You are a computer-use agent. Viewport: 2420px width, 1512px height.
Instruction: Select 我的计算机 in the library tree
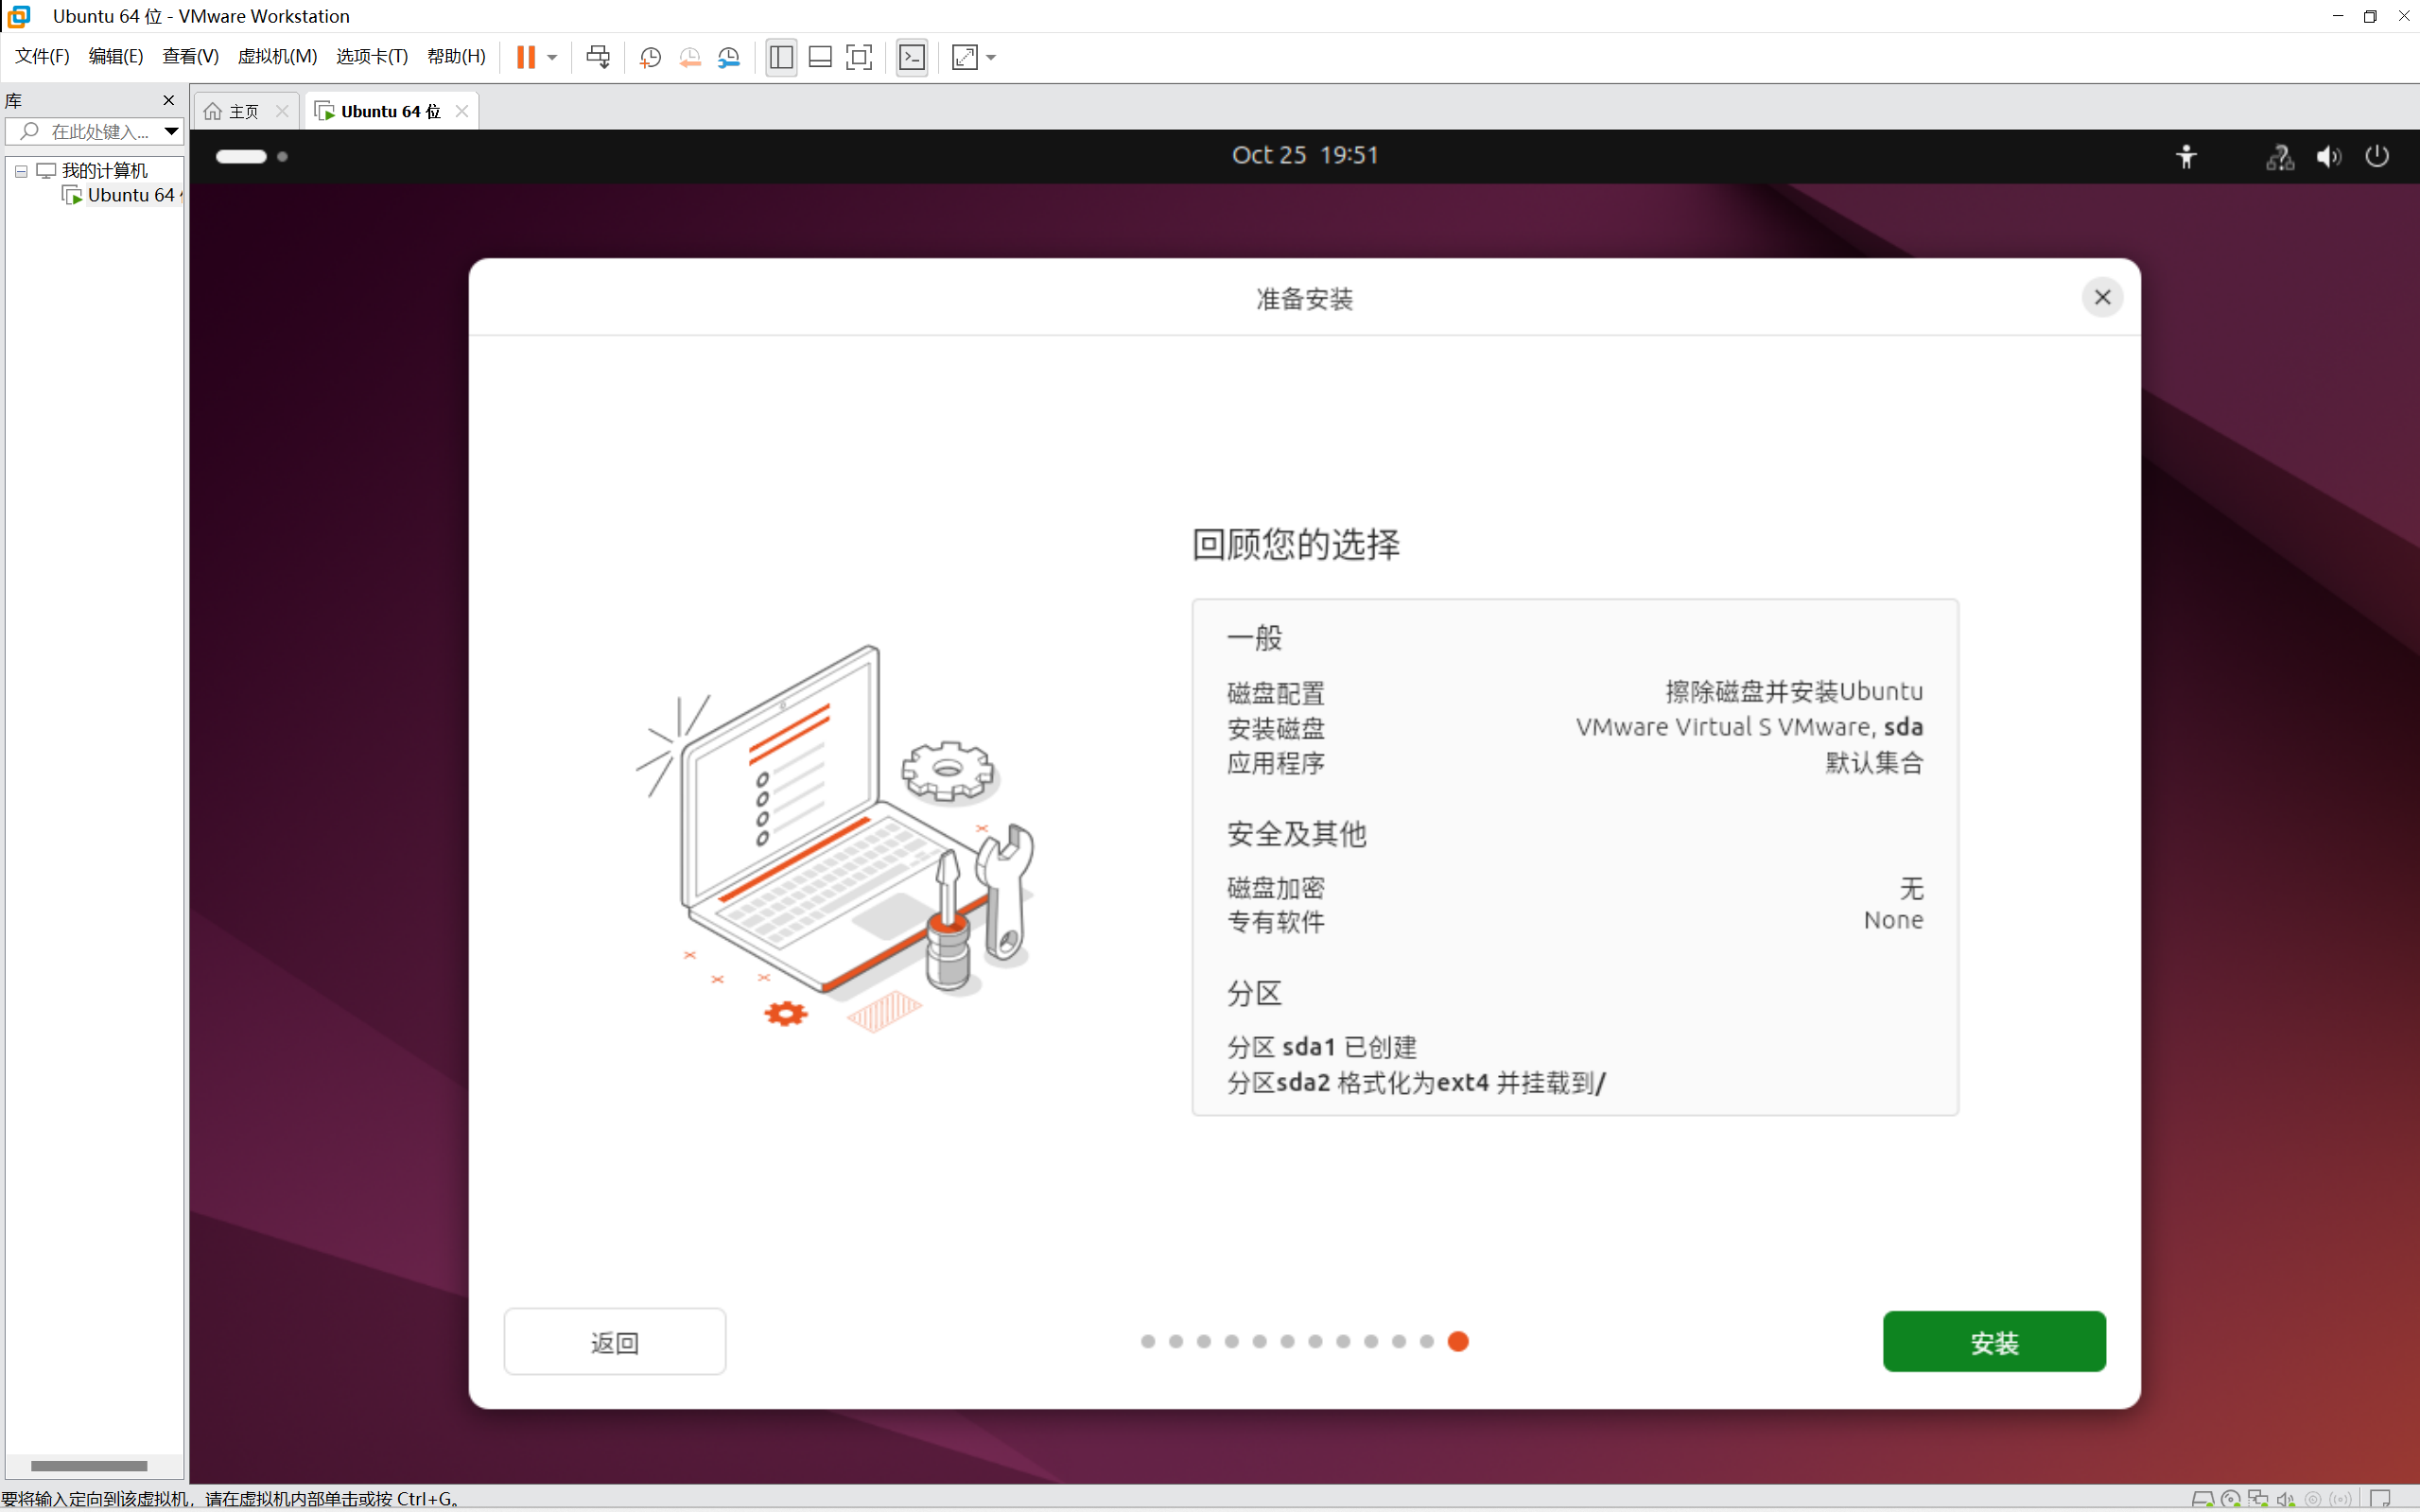(104, 170)
